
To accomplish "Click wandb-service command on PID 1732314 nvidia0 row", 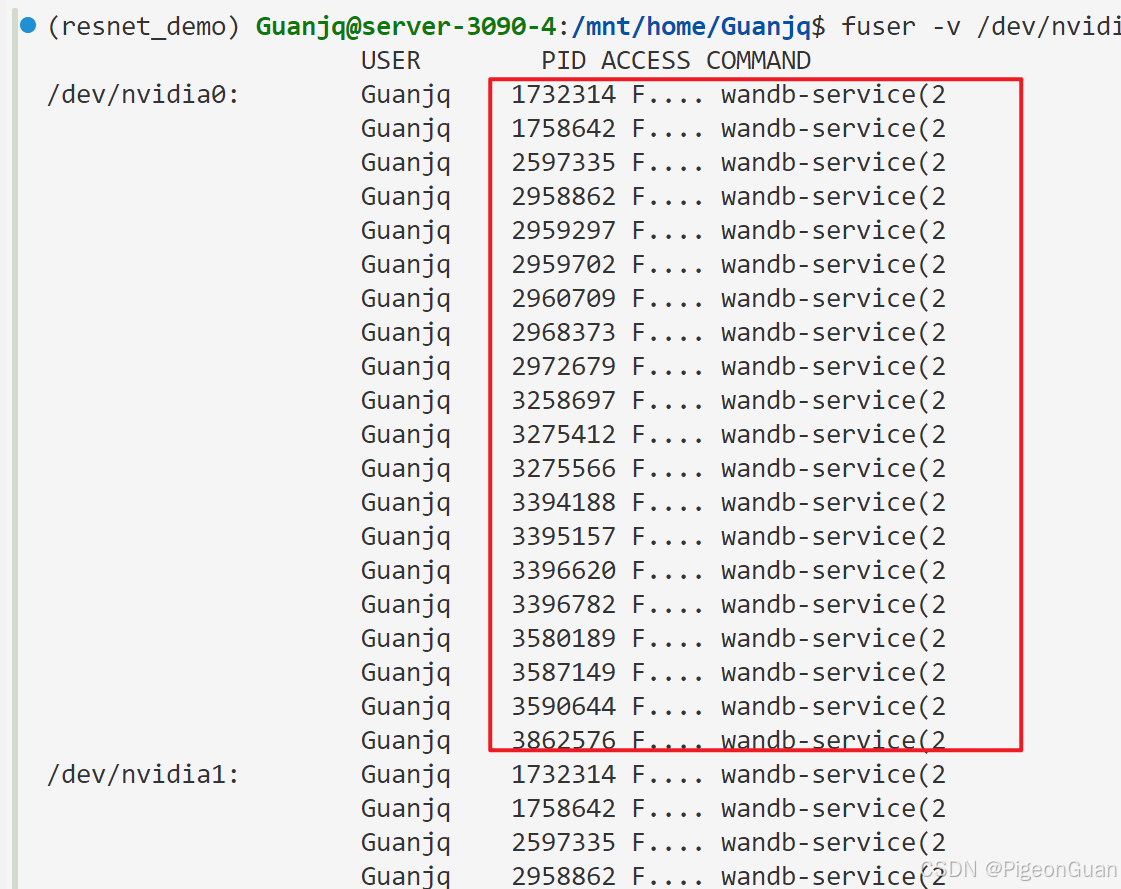I will click(x=834, y=94).
